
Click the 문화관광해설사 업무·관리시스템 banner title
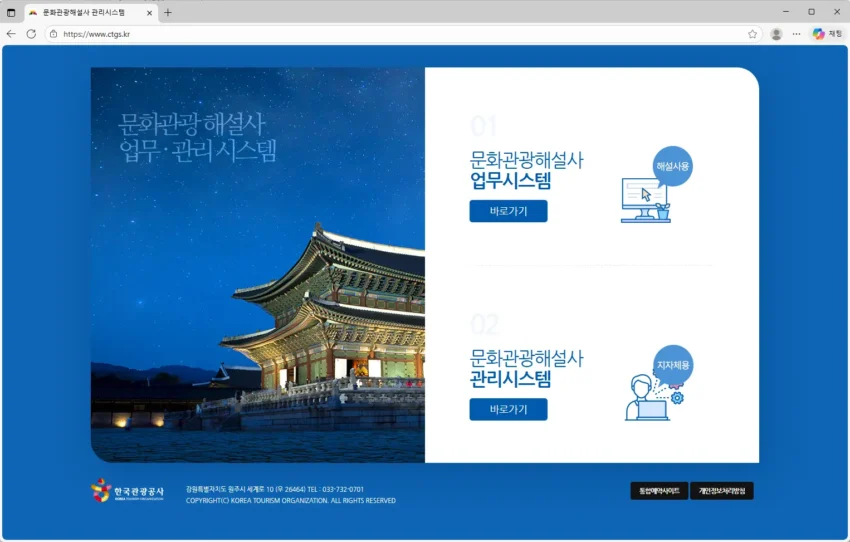pos(198,137)
